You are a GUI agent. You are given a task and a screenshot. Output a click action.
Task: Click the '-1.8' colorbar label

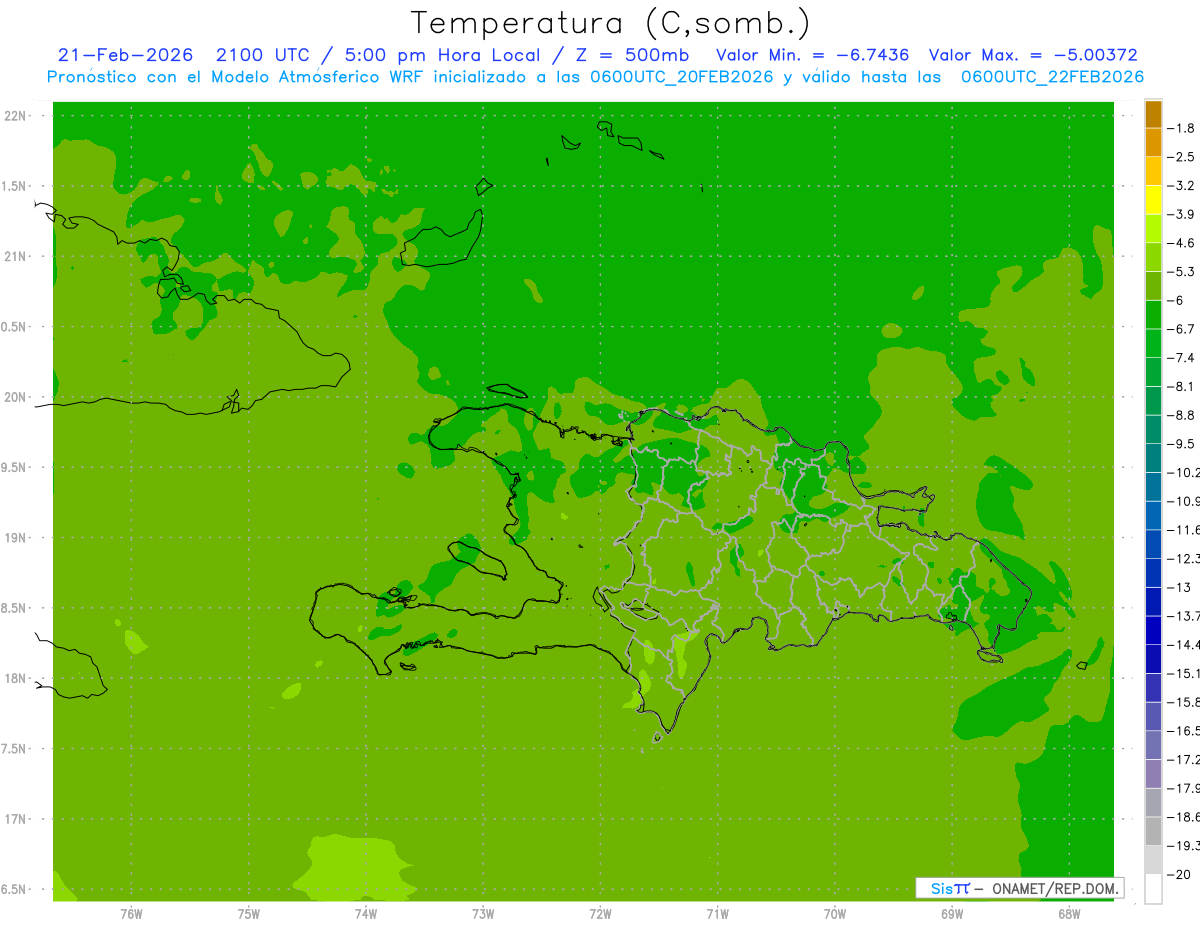[x=1181, y=128]
